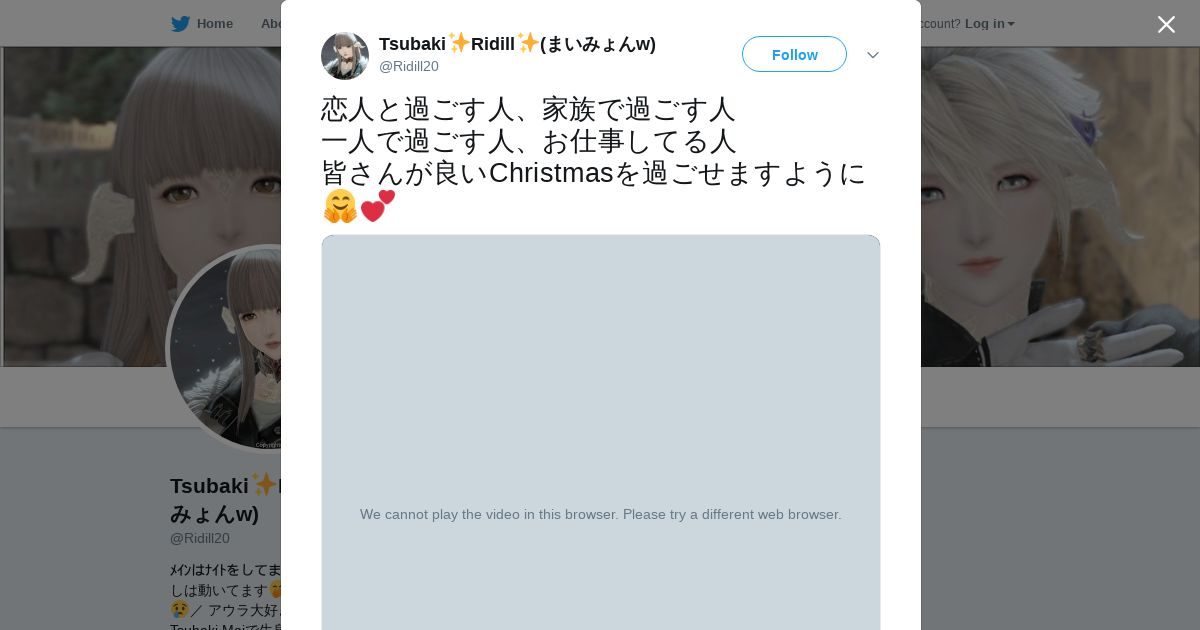This screenshot has height=630, width=1200.
Task: Expand the chevron menu beside Follow
Action: pyautogui.click(x=873, y=55)
